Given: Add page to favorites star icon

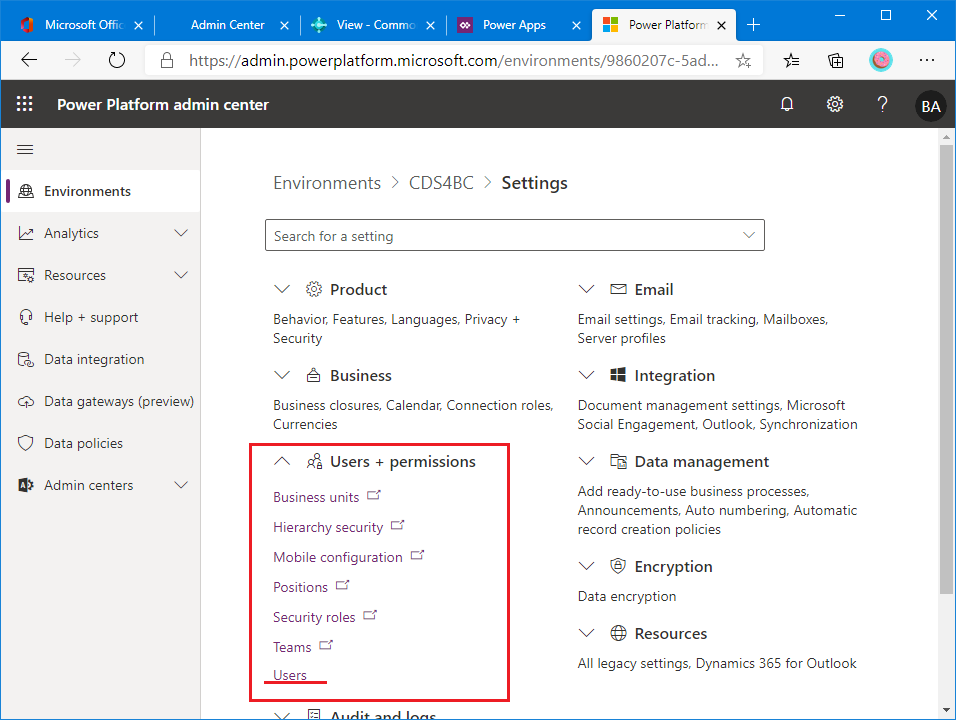Looking at the screenshot, I should (x=743, y=60).
